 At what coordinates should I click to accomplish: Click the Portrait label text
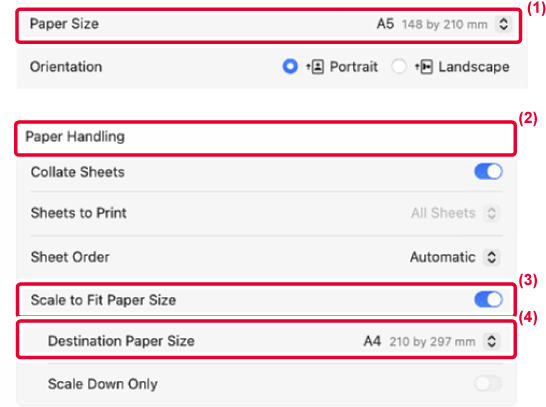[x=353, y=66]
